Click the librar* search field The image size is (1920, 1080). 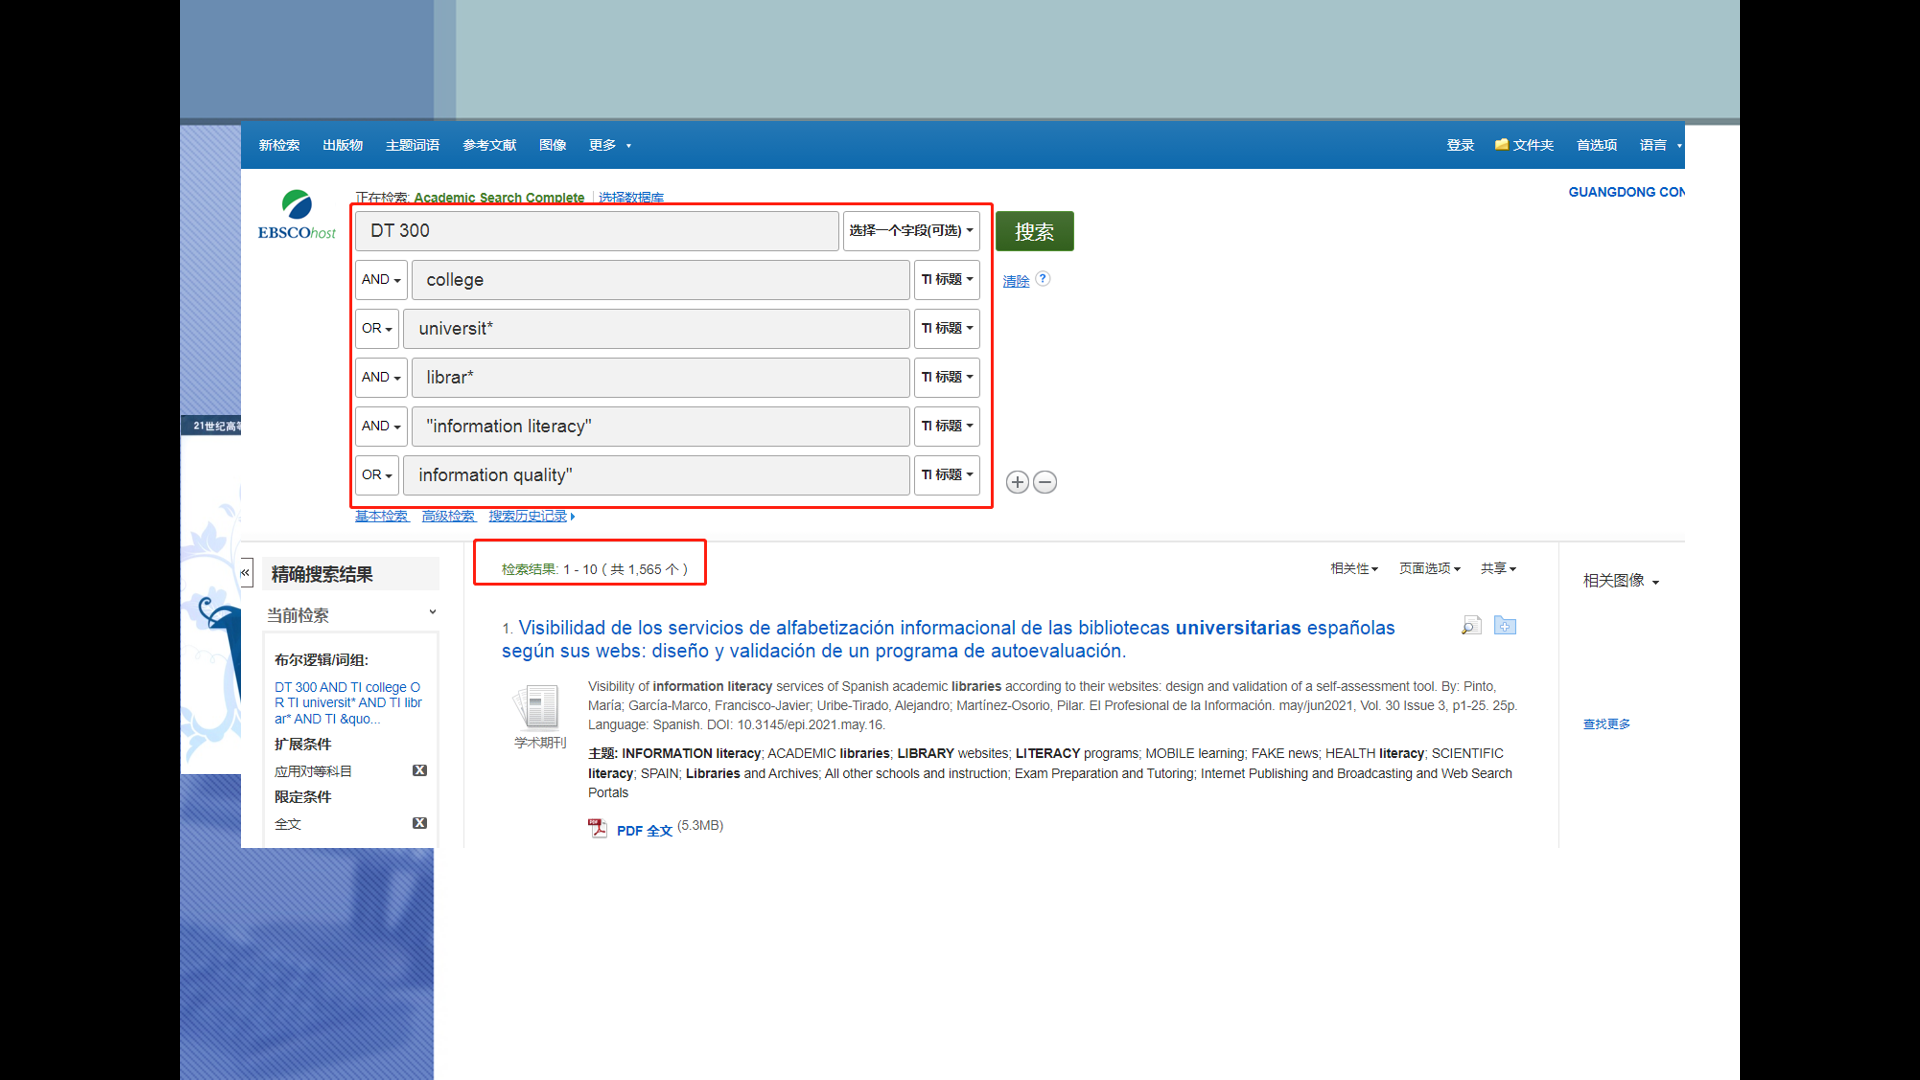(660, 378)
